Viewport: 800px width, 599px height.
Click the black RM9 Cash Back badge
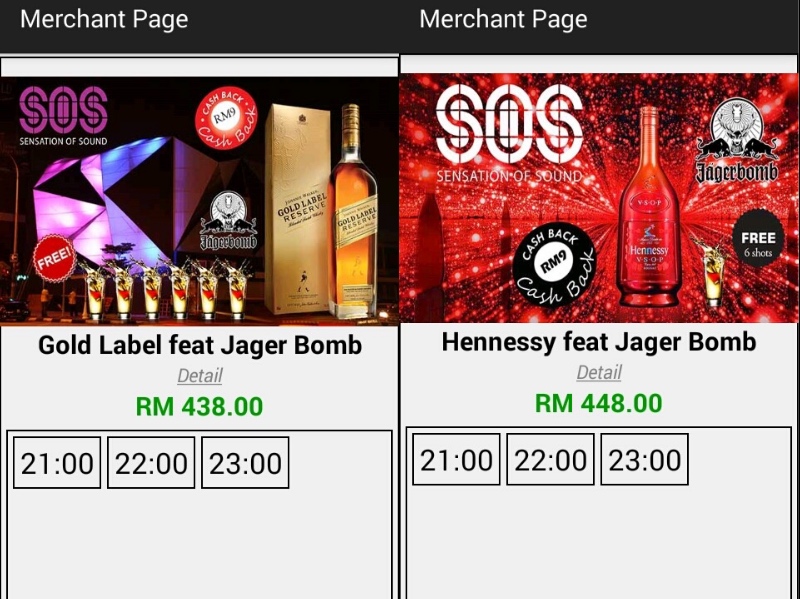coord(554,264)
